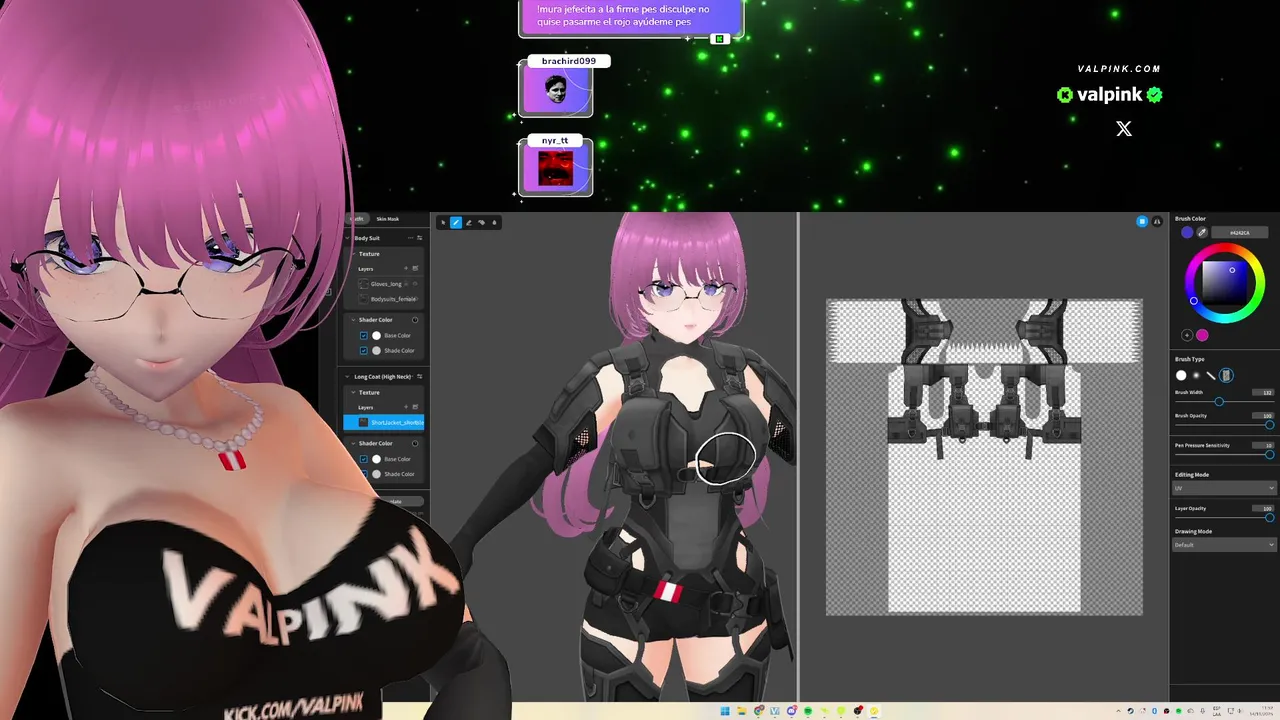Choose the soft airbrush brush type

click(1196, 375)
